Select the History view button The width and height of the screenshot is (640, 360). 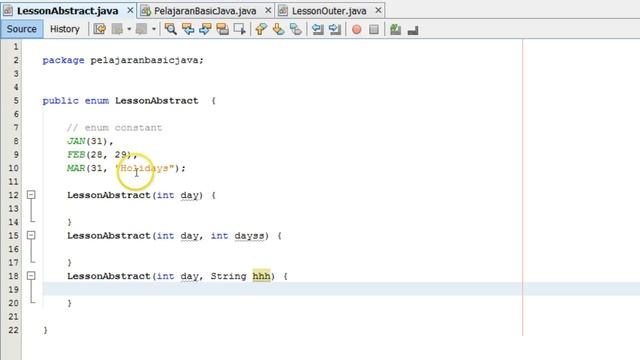pyautogui.click(x=64, y=29)
